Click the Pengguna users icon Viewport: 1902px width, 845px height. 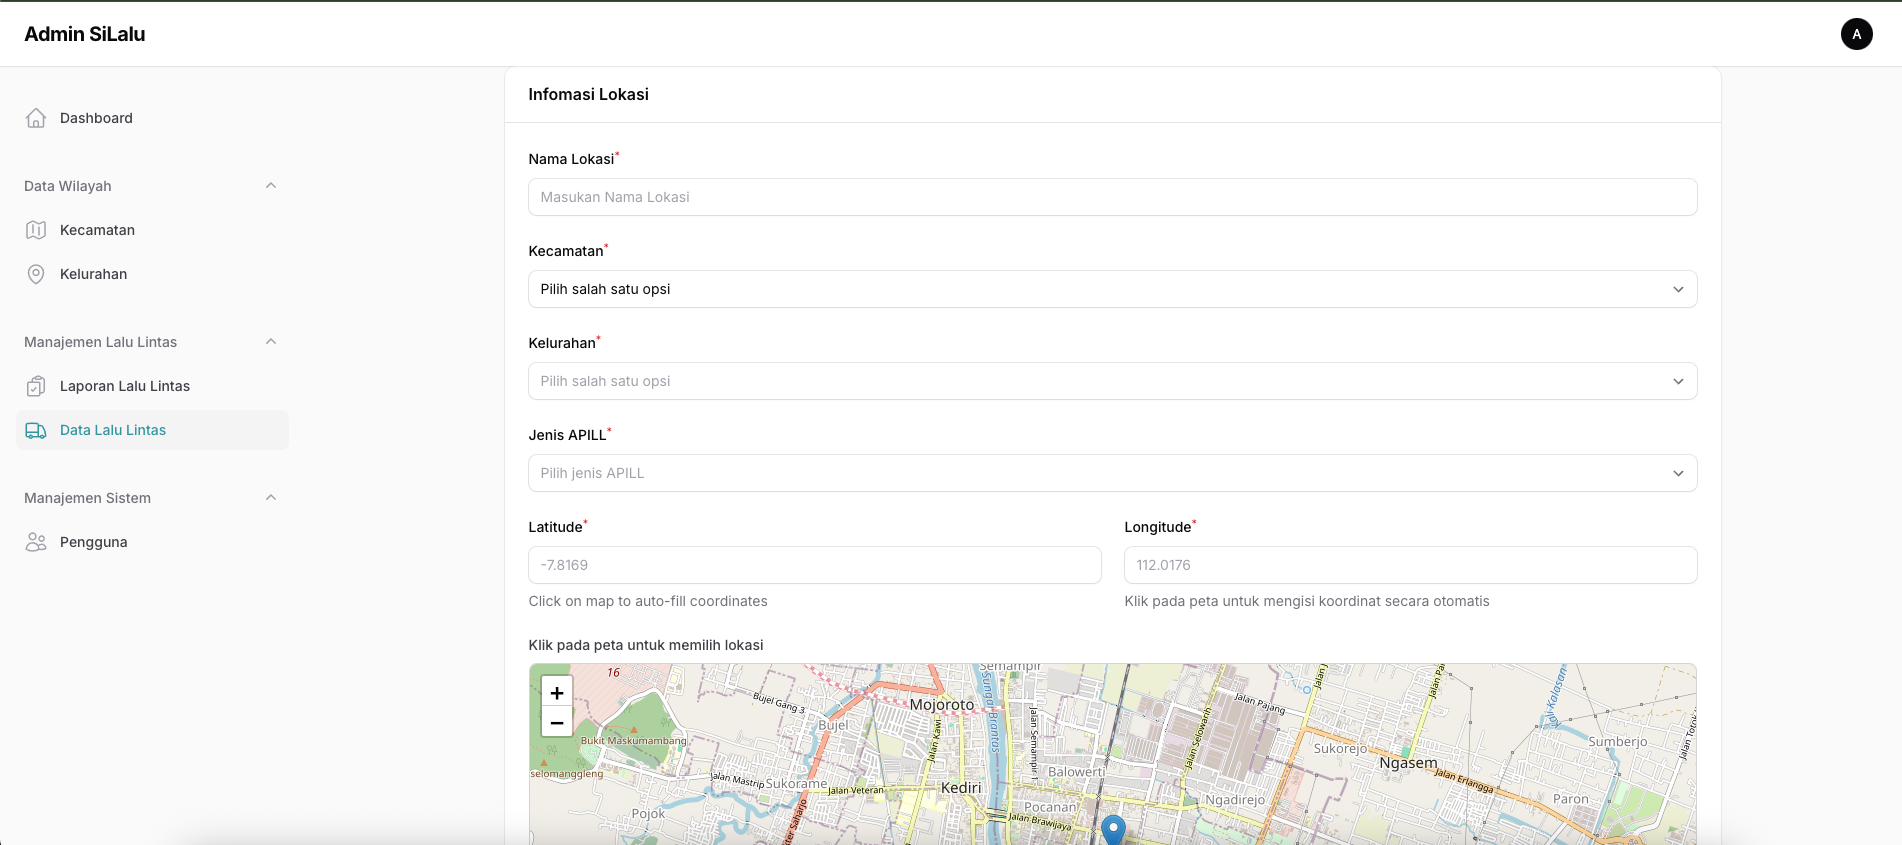pos(36,542)
